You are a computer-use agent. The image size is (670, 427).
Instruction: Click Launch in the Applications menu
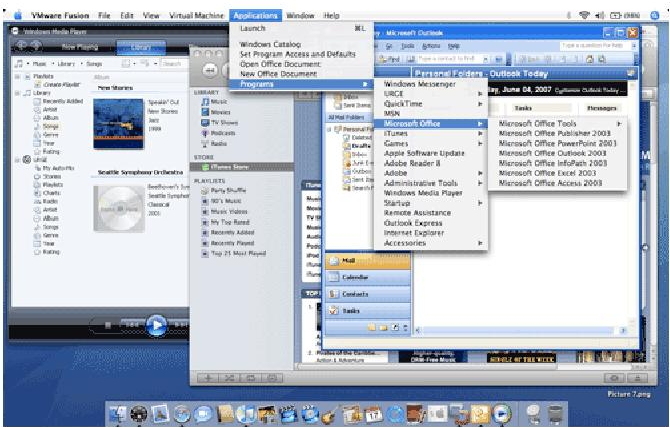click(x=301, y=28)
